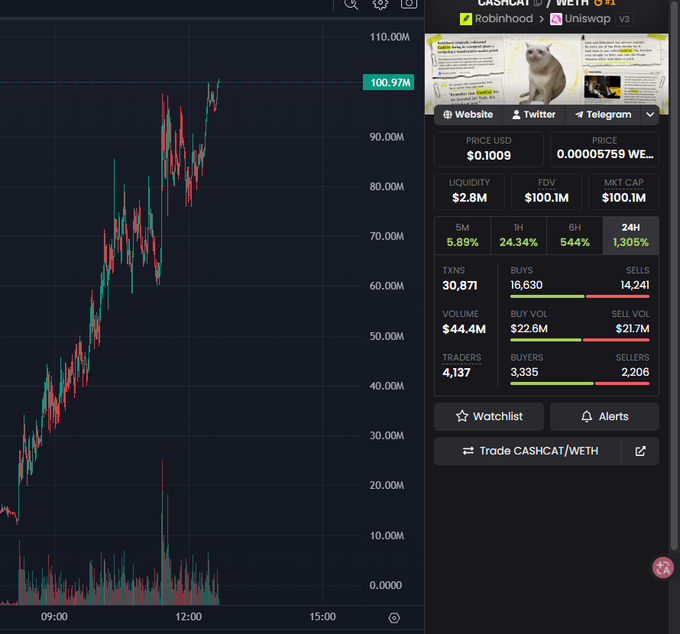The width and height of the screenshot is (680, 634).
Task: Click the tallest volume bar spike
Action: tap(163, 532)
